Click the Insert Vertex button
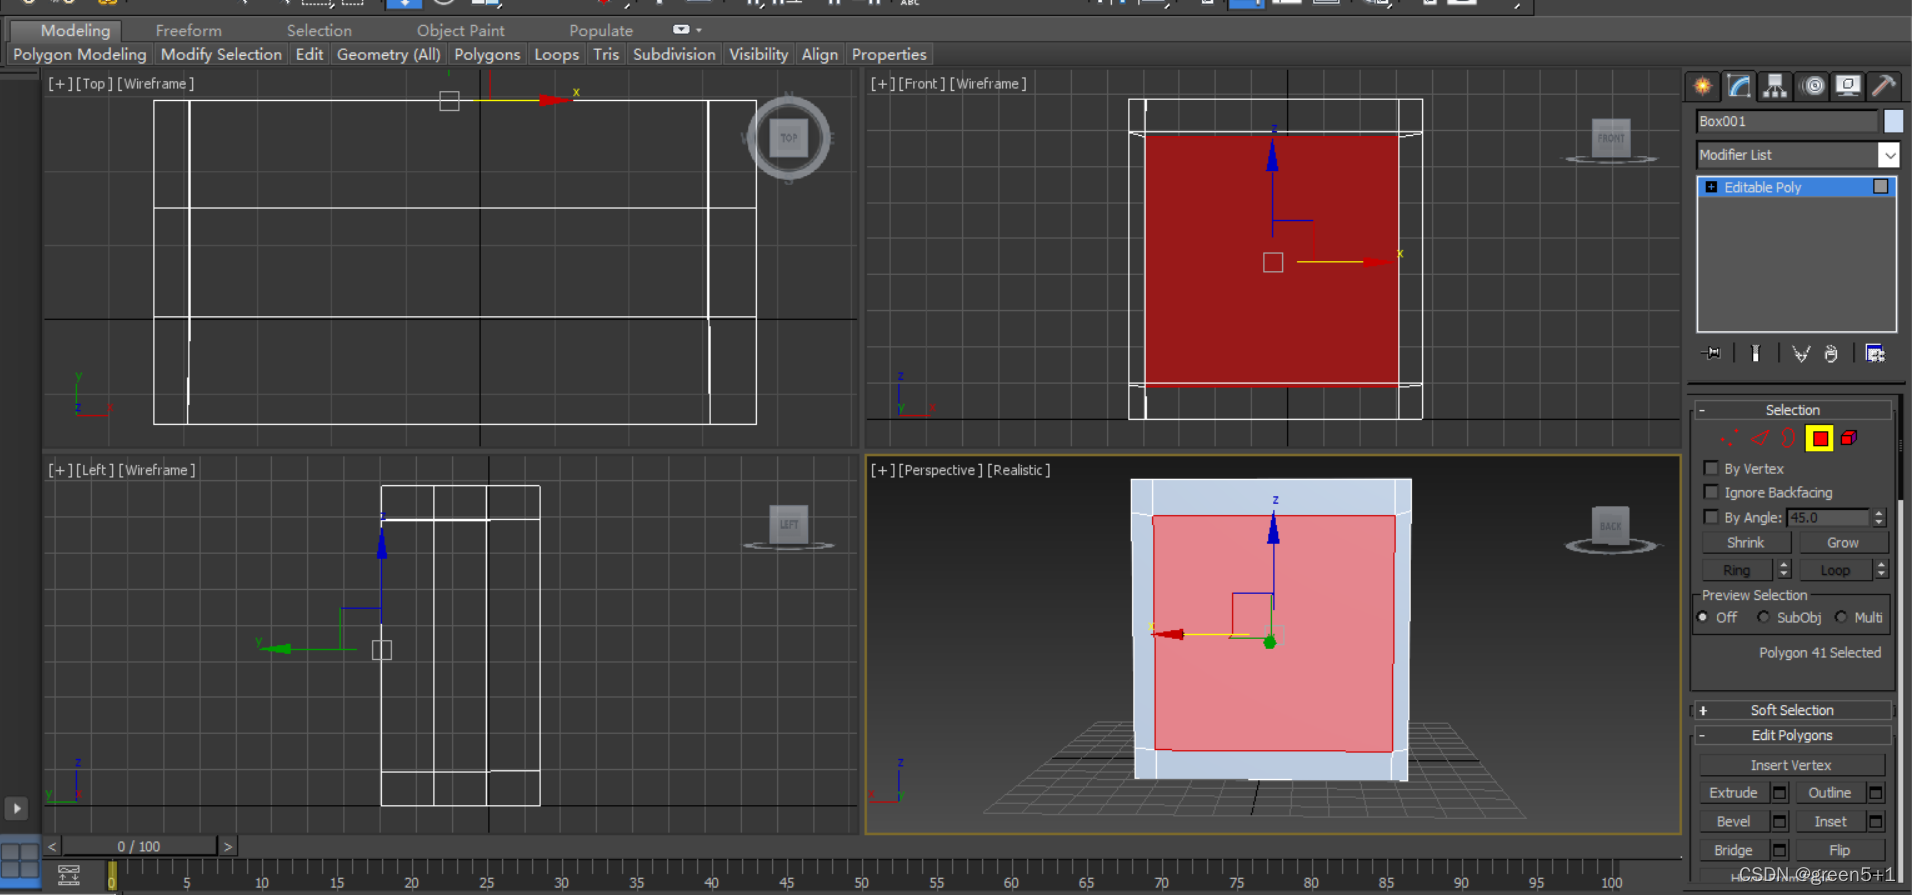Viewport: 1912px width, 895px height. 1791,765
